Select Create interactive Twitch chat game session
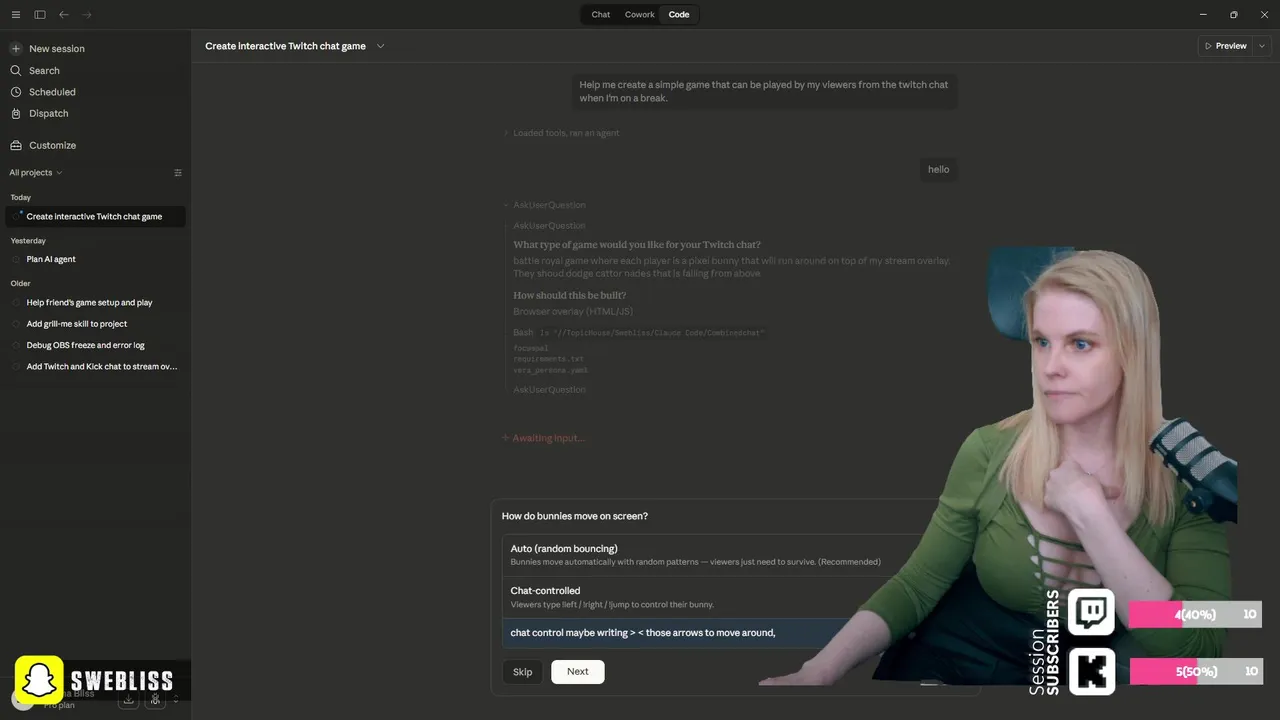This screenshot has width=1280, height=720. coord(96,217)
